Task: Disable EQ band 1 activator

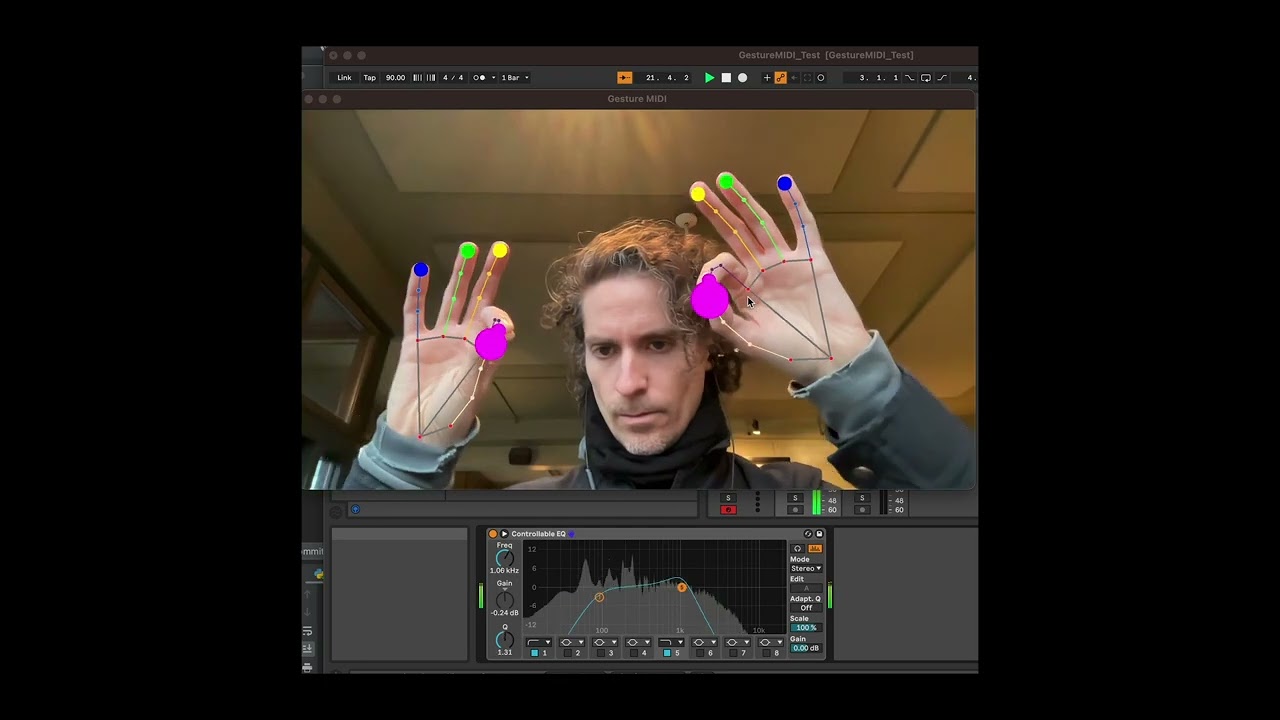Action: (x=534, y=653)
